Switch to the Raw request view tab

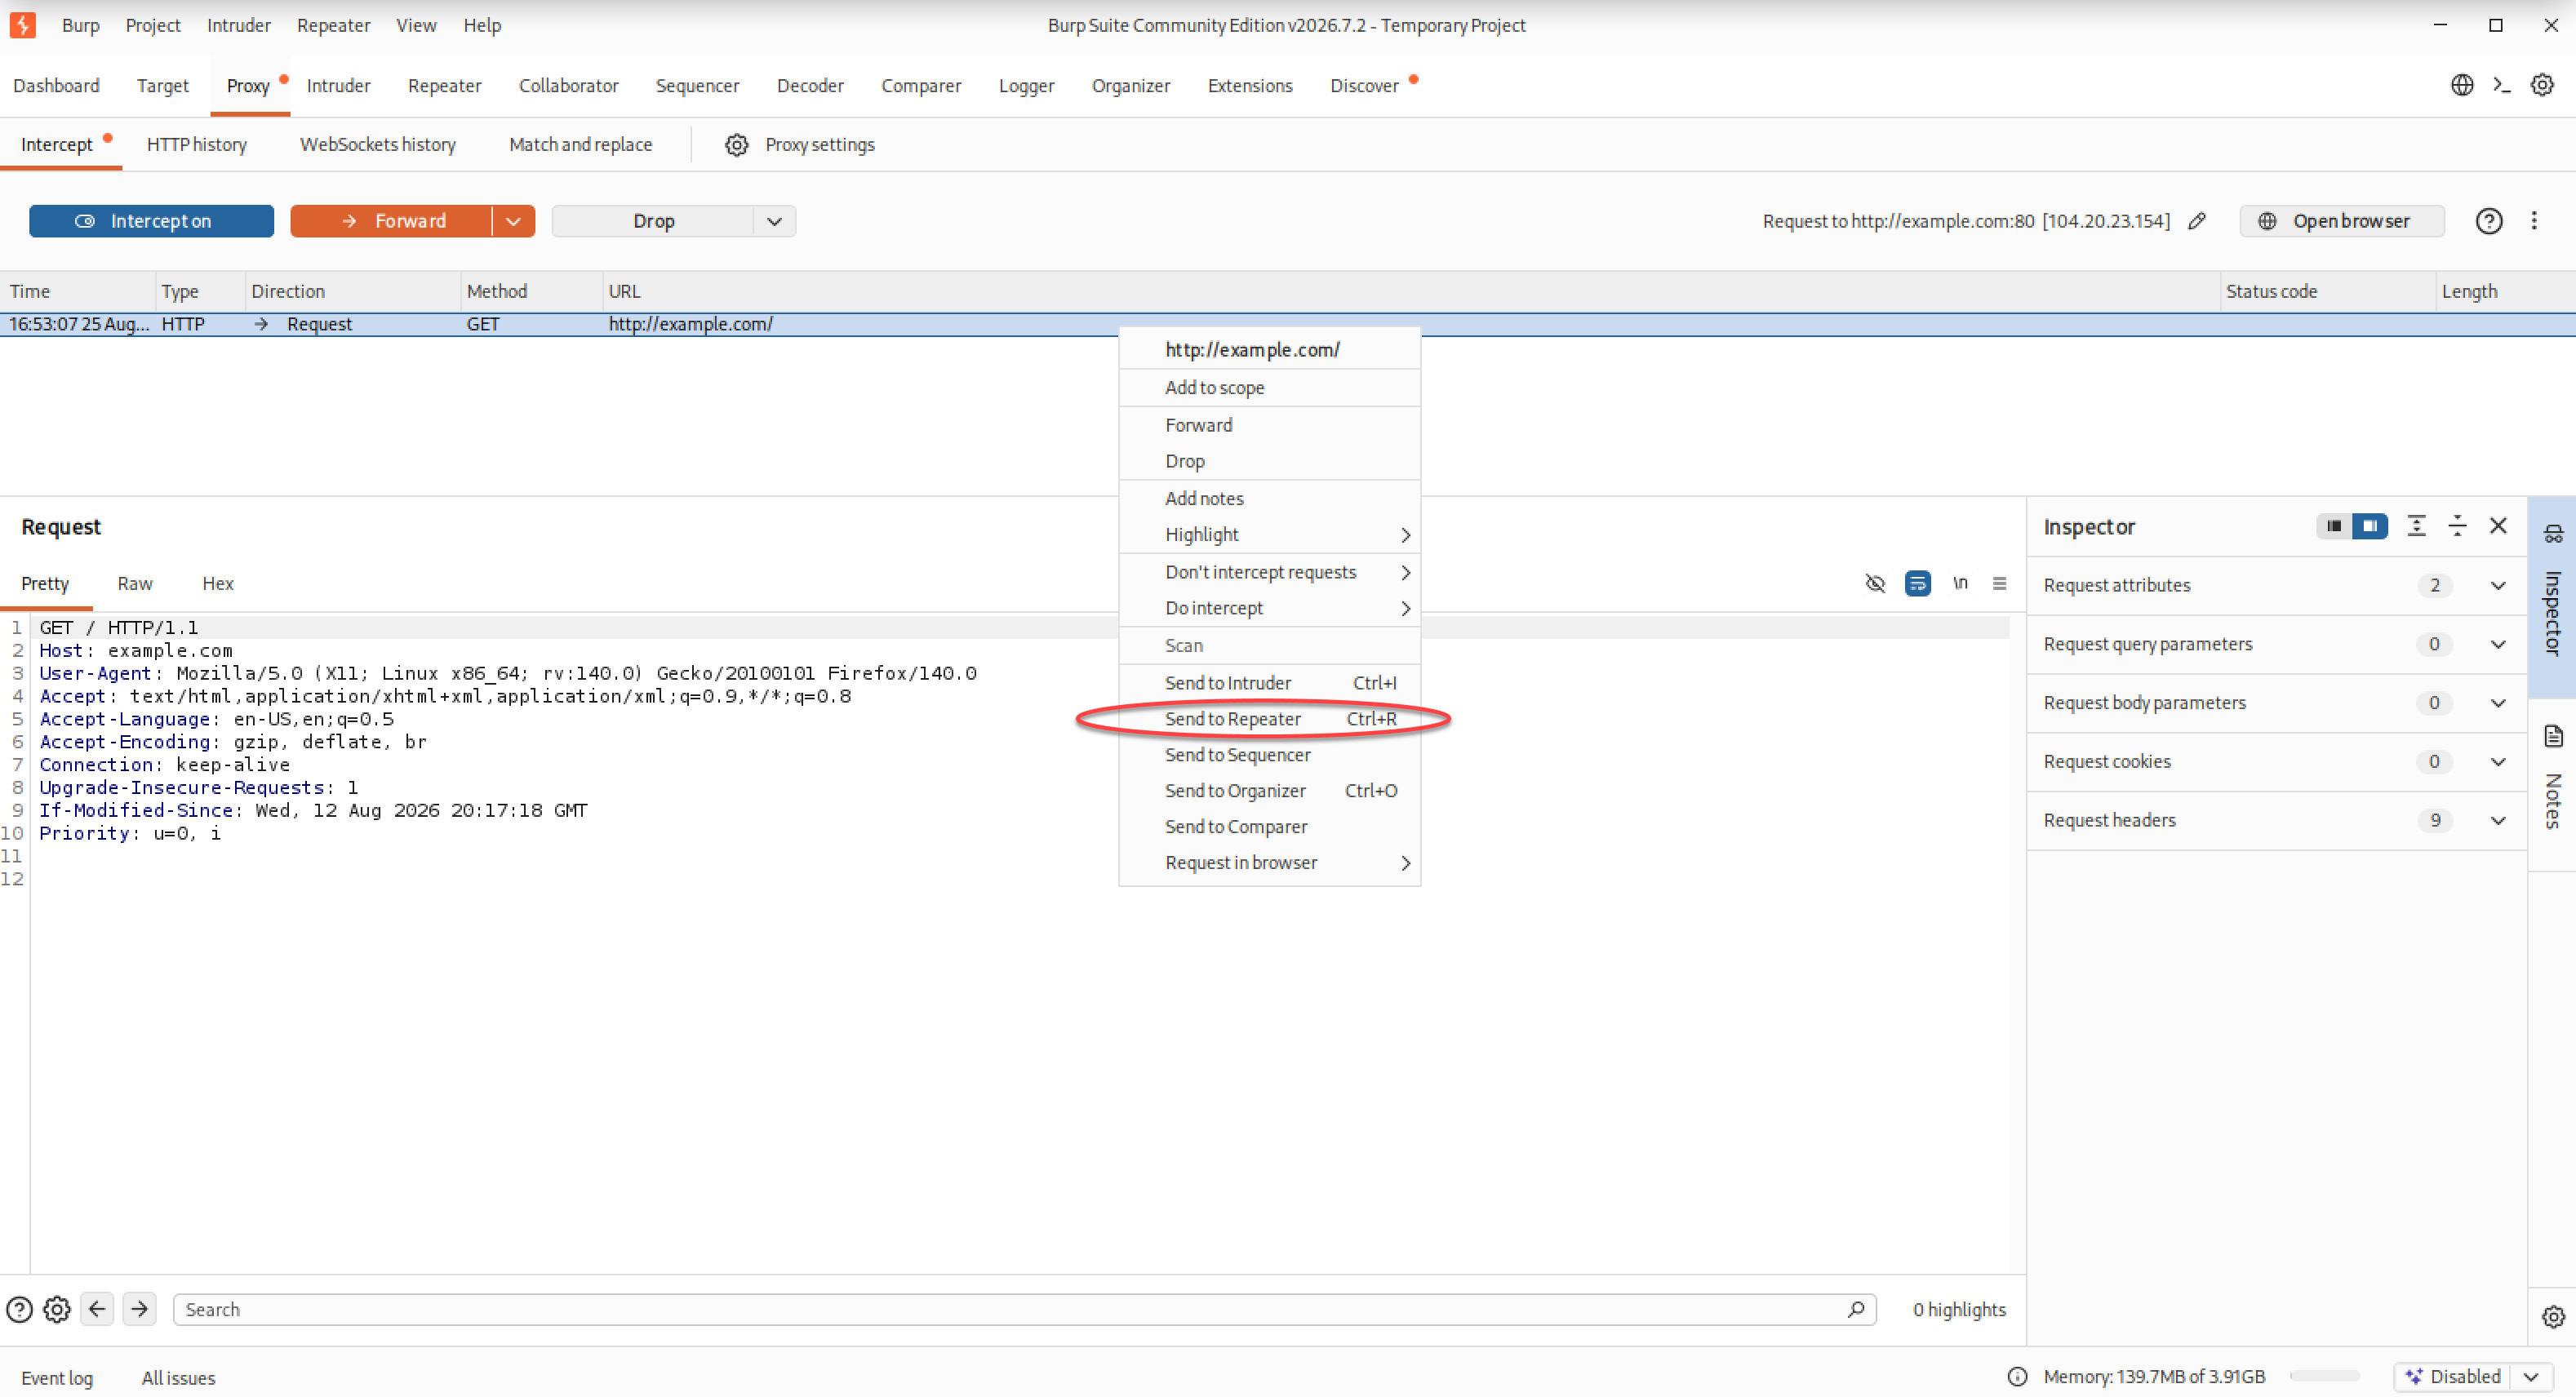coord(135,584)
